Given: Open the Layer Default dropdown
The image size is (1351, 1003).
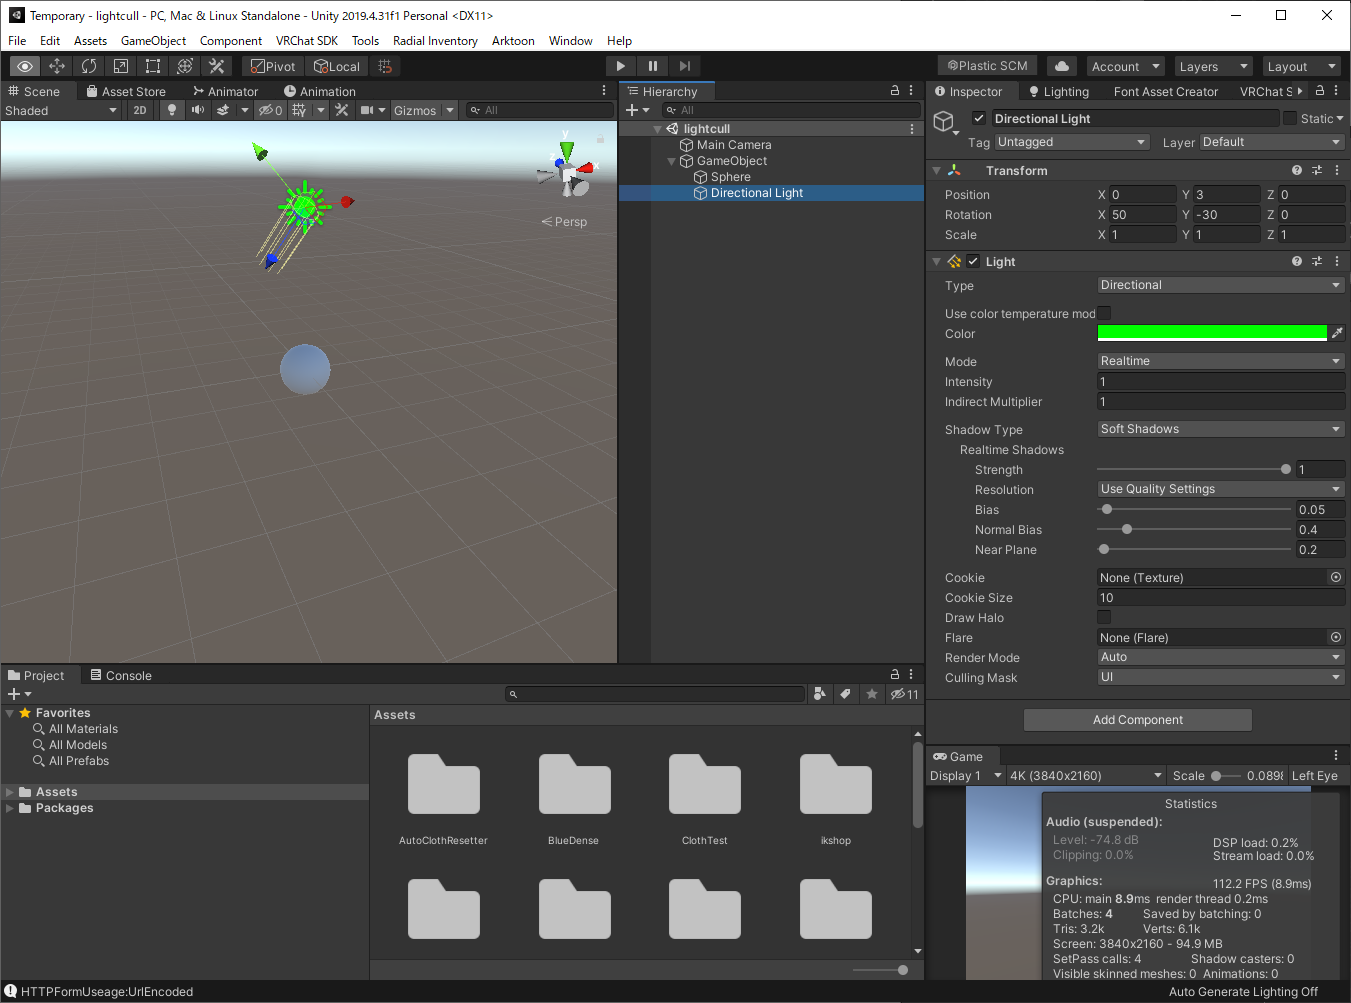Looking at the screenshot, I should (x=1272, y=142).
